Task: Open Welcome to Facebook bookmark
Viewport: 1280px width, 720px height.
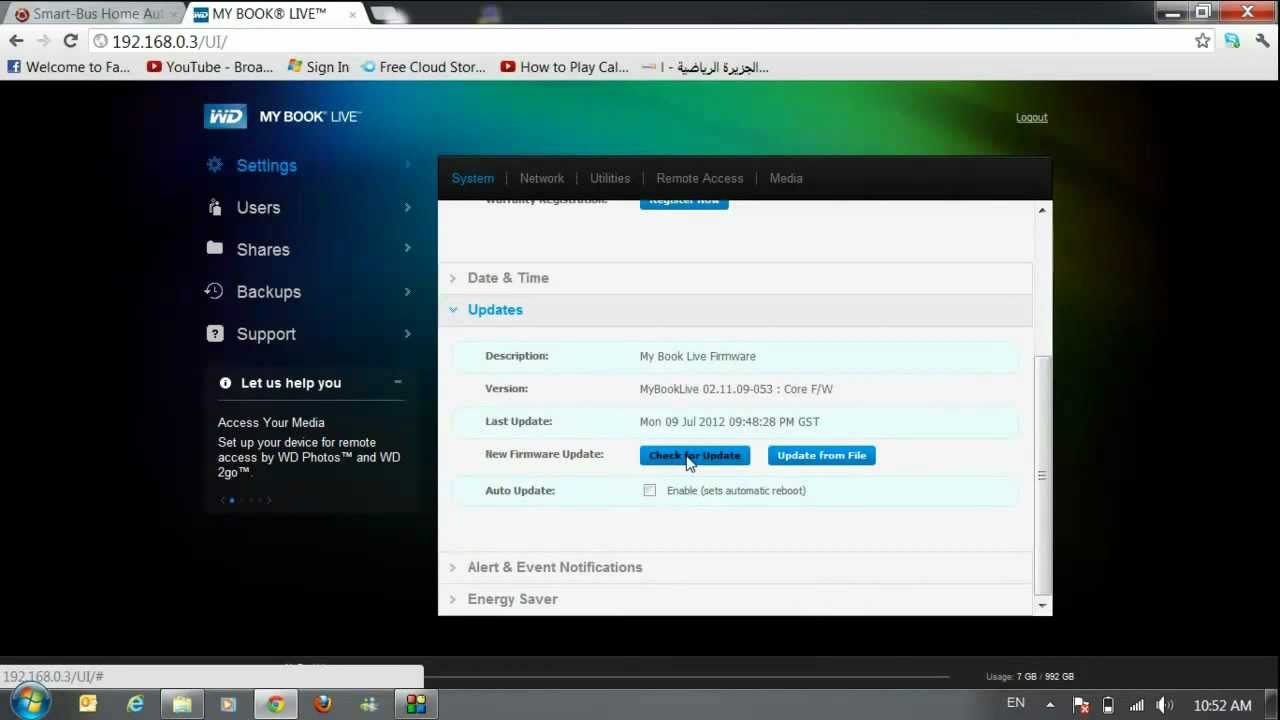Action: click(x=69, y=67)
